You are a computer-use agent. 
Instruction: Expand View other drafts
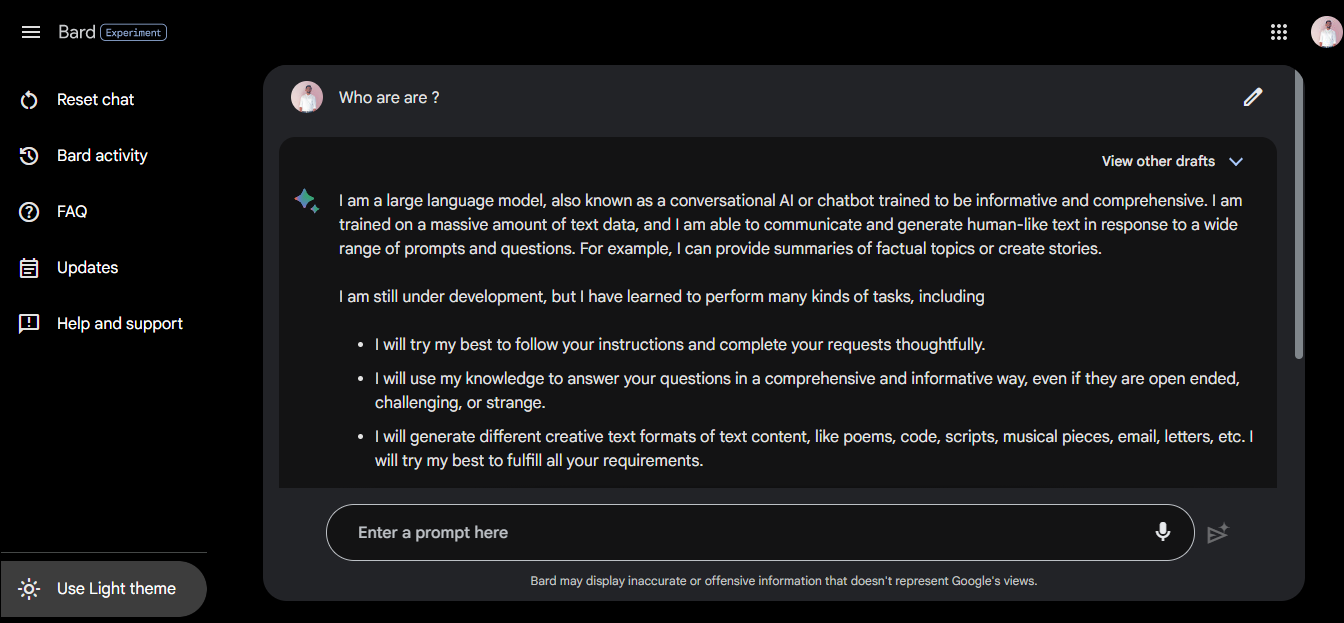(x=1158, y=161)
